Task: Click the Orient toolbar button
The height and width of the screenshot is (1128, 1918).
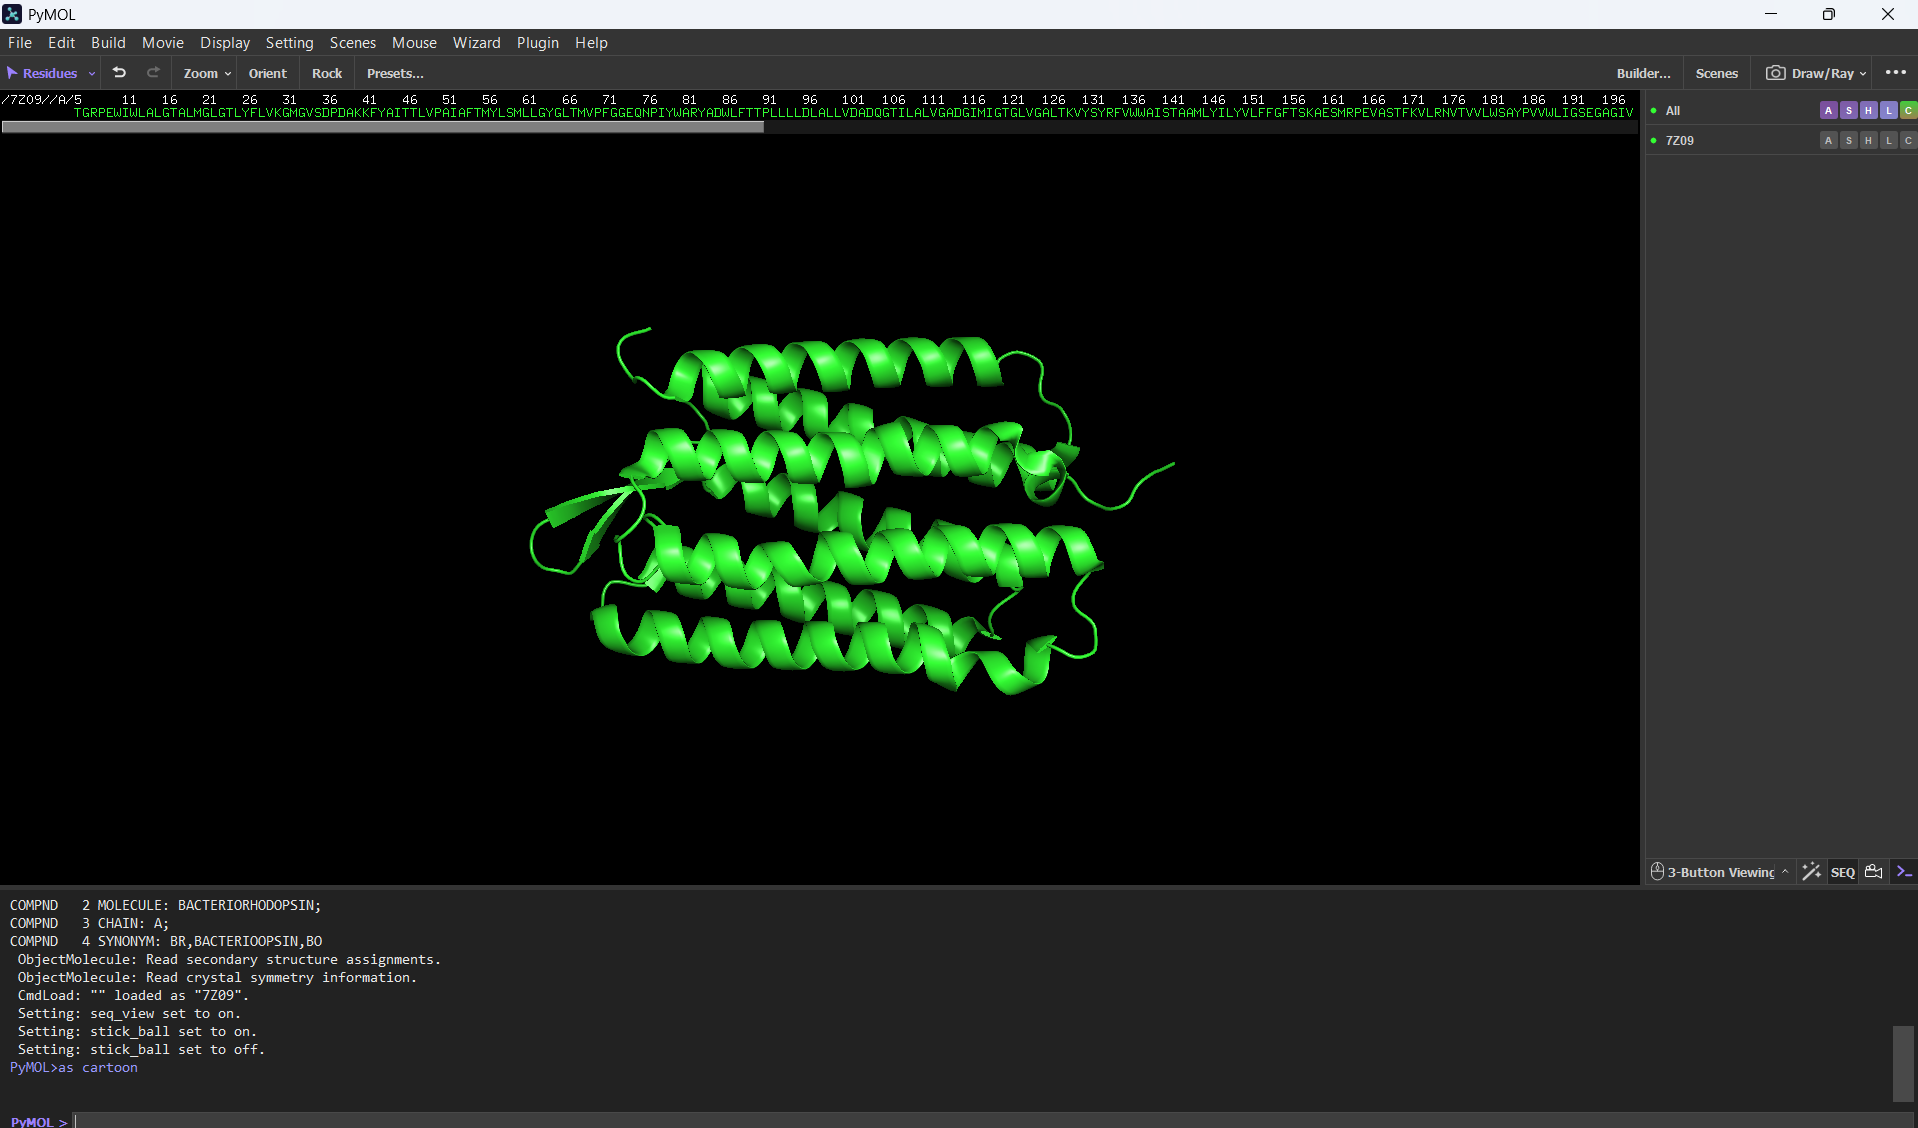Action: pos(267,73)
